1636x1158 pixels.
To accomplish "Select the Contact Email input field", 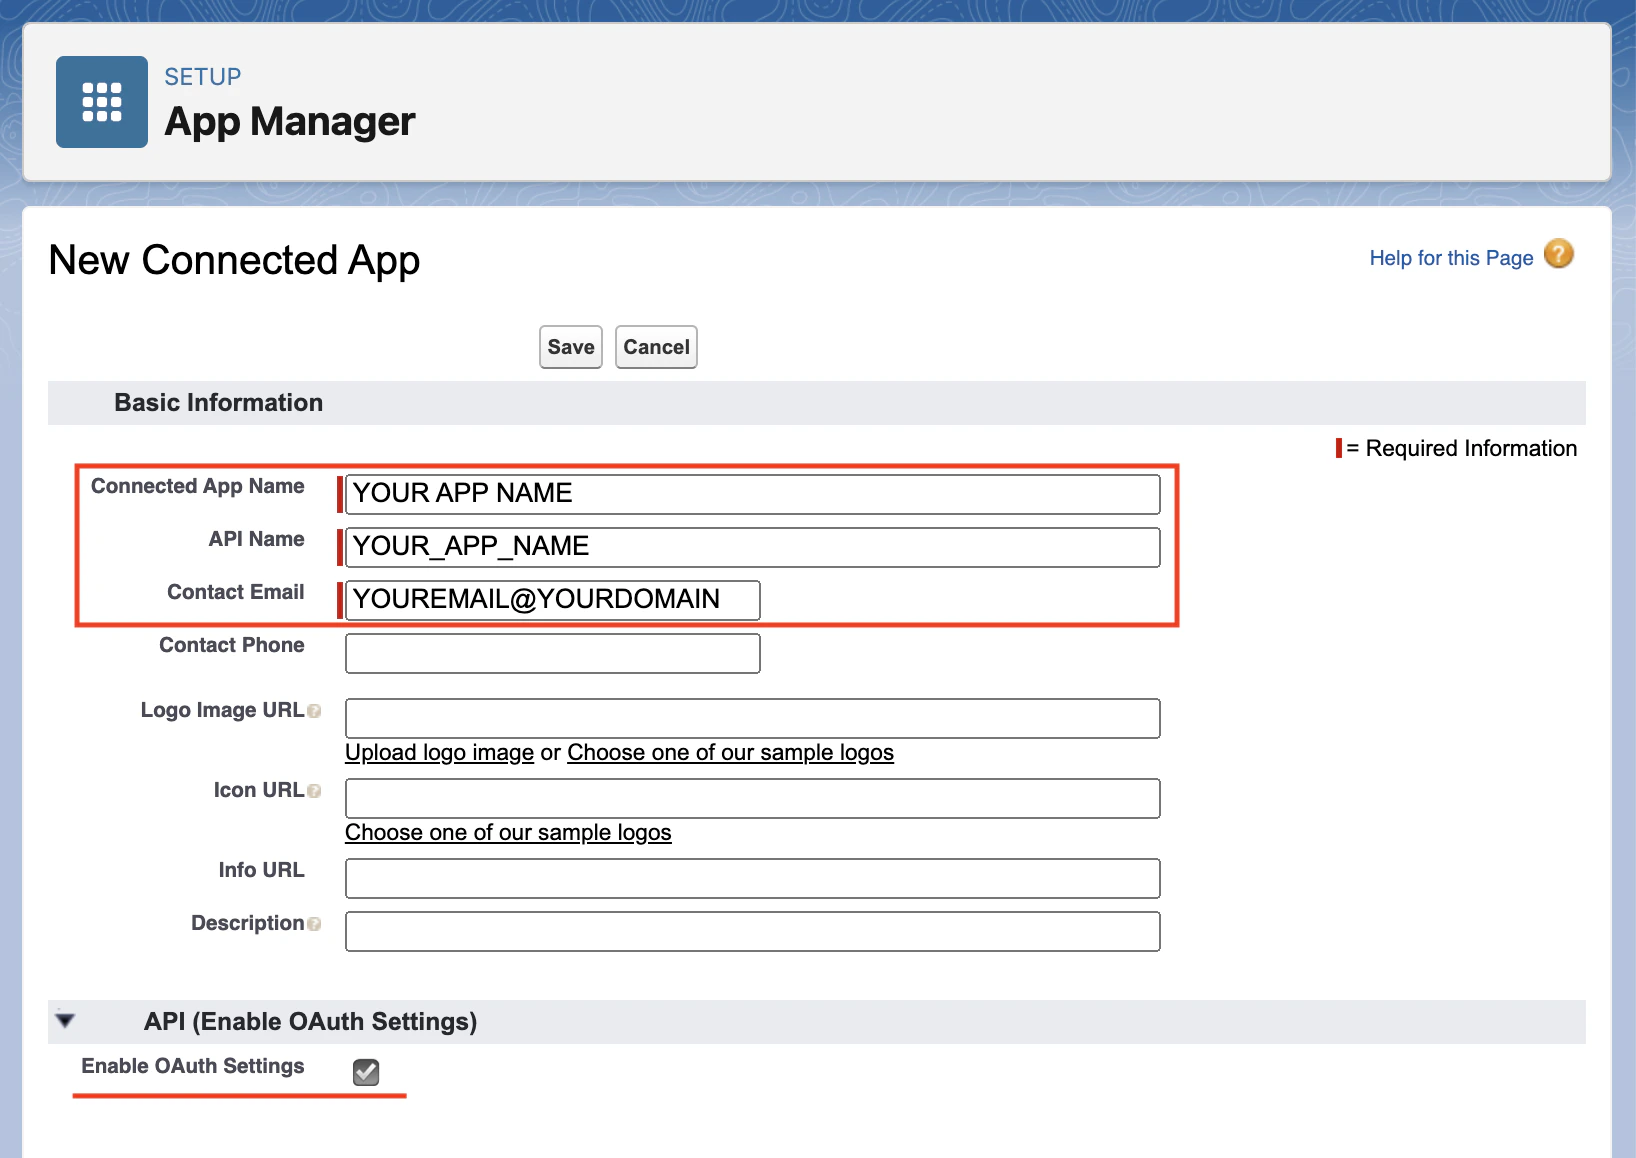I will click(x=552, y=600).
